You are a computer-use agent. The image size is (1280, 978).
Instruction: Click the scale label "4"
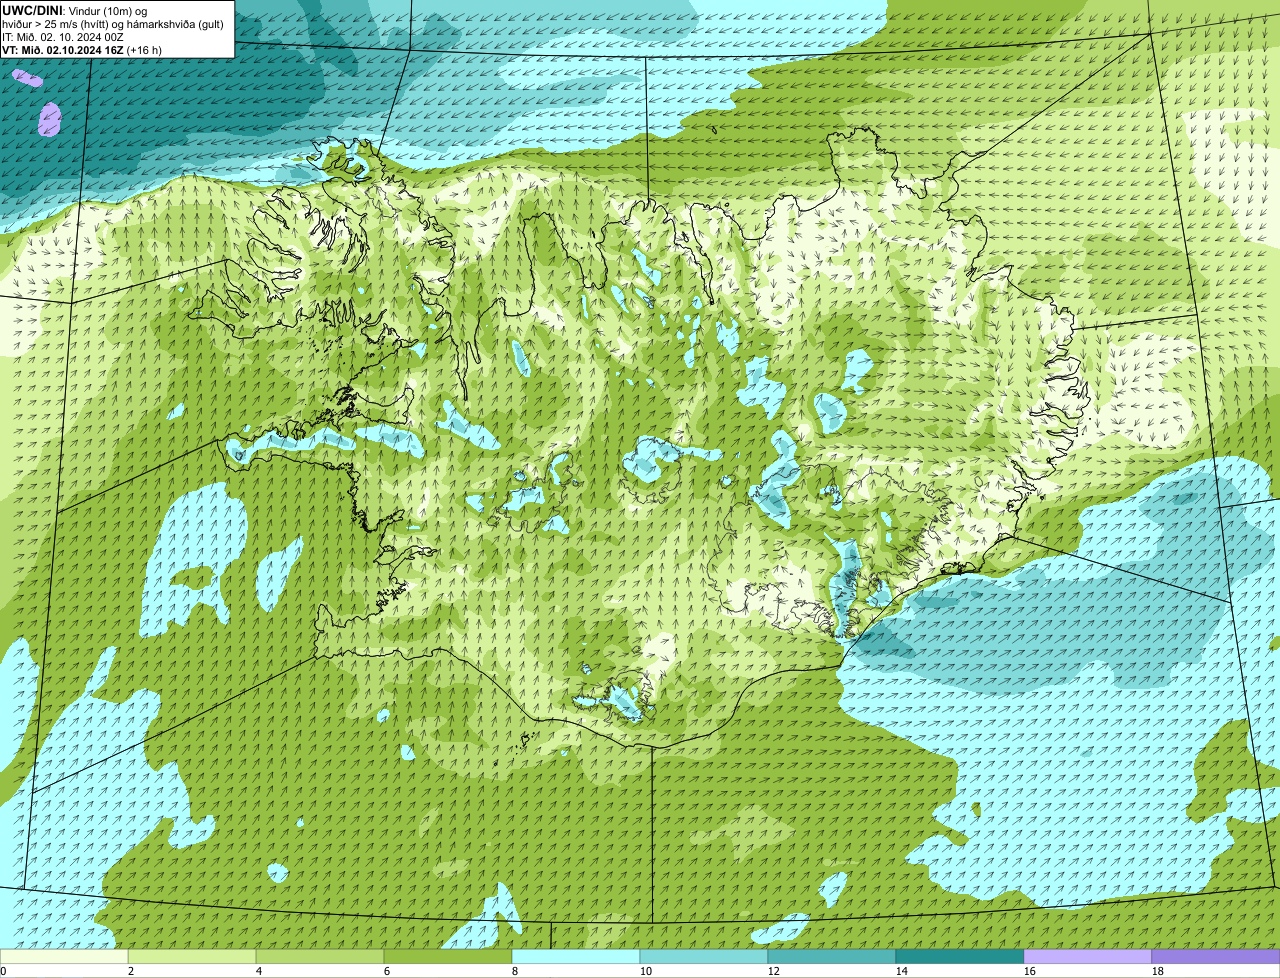[x=258, y=971]
